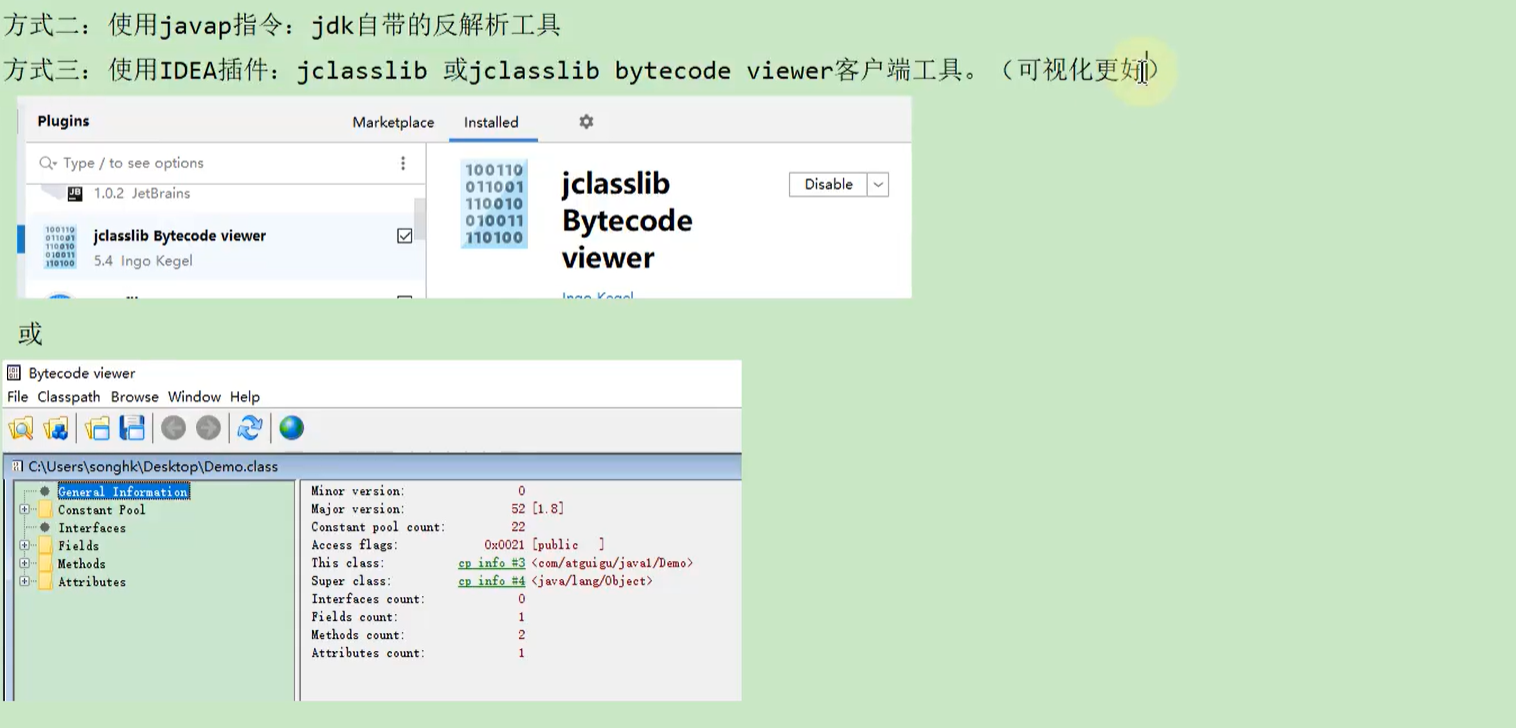This screenshot has height=728, width=1516.
Task: Click the Major version value 52 [1.8]
Action: 537,509
